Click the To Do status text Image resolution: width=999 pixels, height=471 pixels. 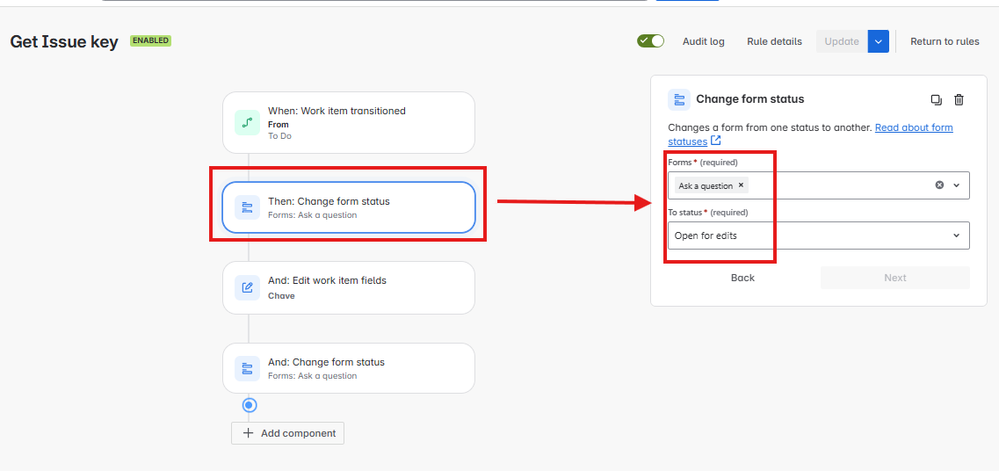coord(280,136)
